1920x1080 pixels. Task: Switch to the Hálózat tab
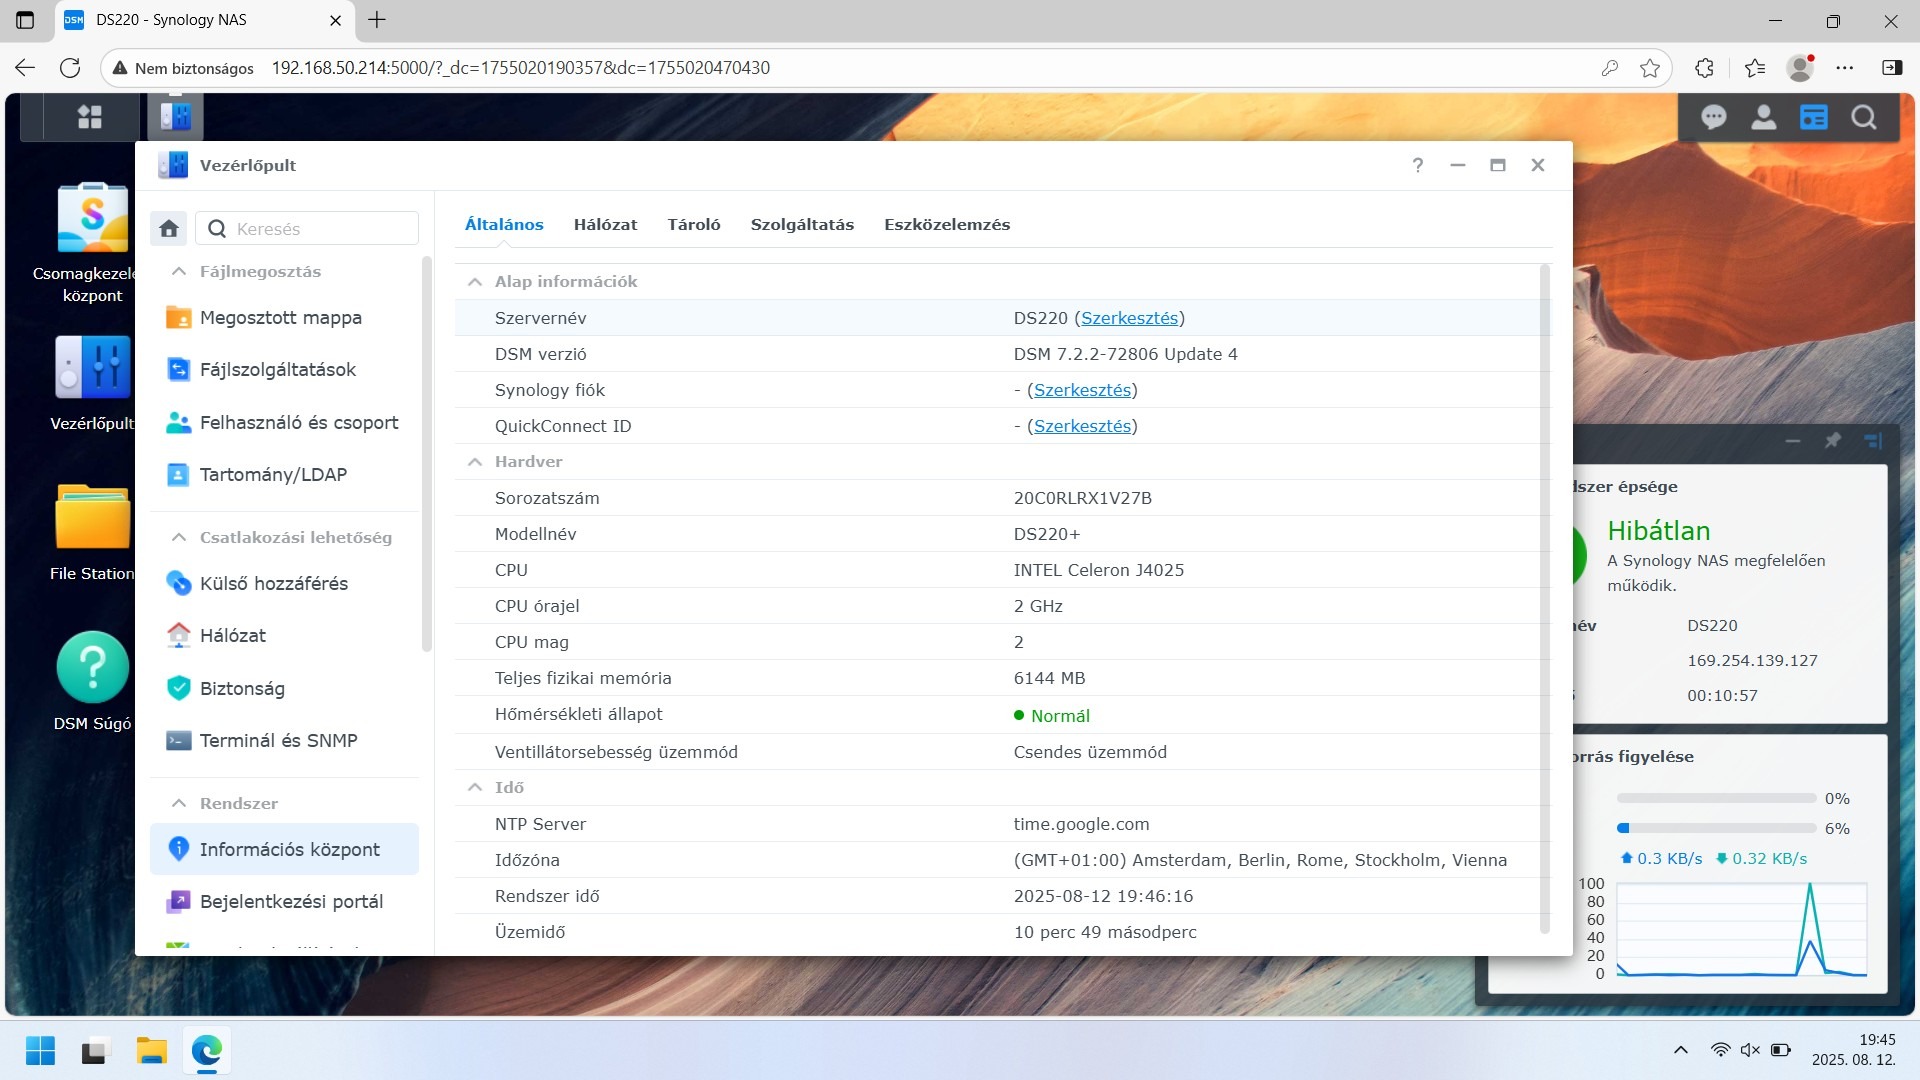click(605, 225)
